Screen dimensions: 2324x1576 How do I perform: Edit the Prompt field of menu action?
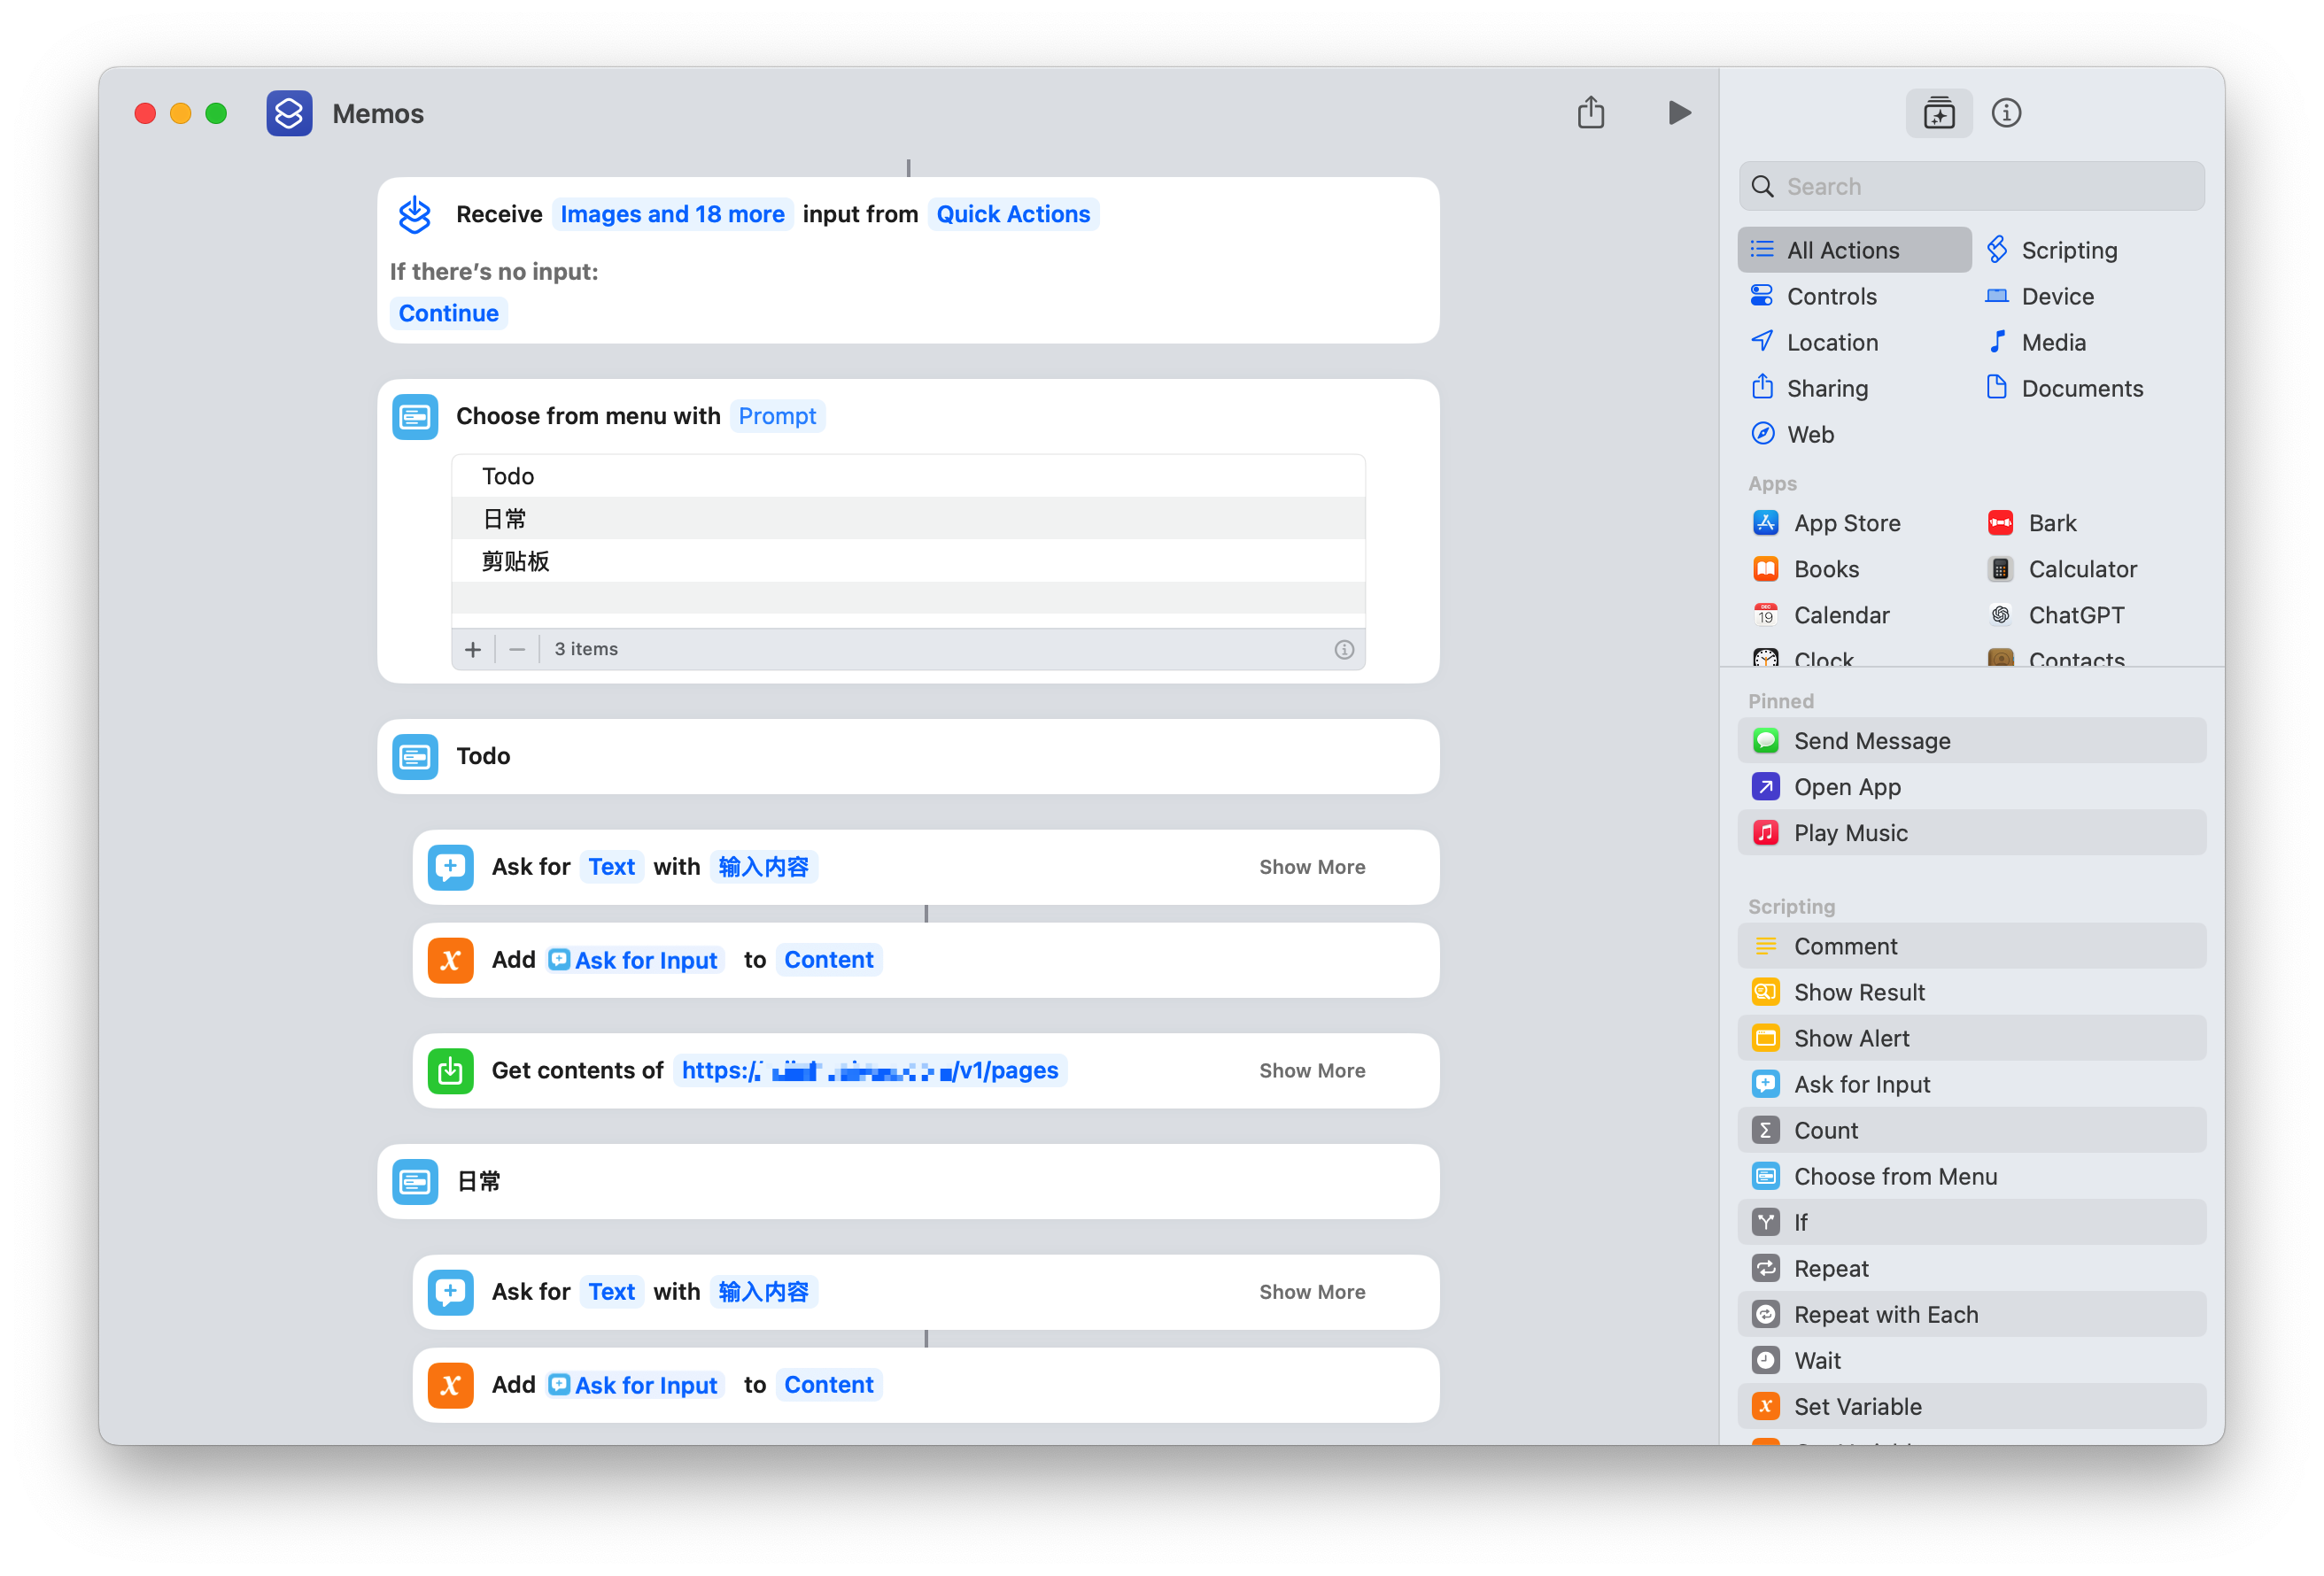[777, 416]
